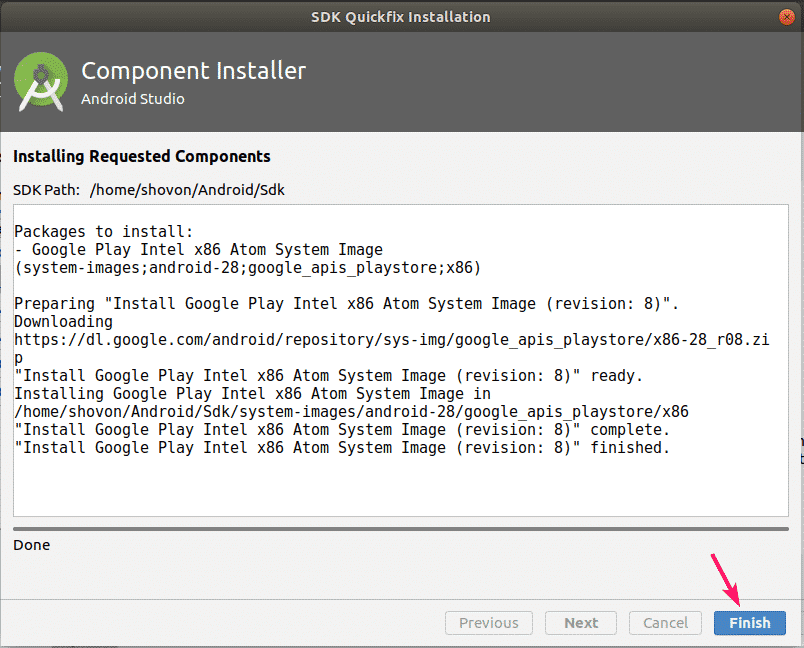Click the Done status label
Screen dimensions: 804x648
pyautogui.click(x=32, y=545)
